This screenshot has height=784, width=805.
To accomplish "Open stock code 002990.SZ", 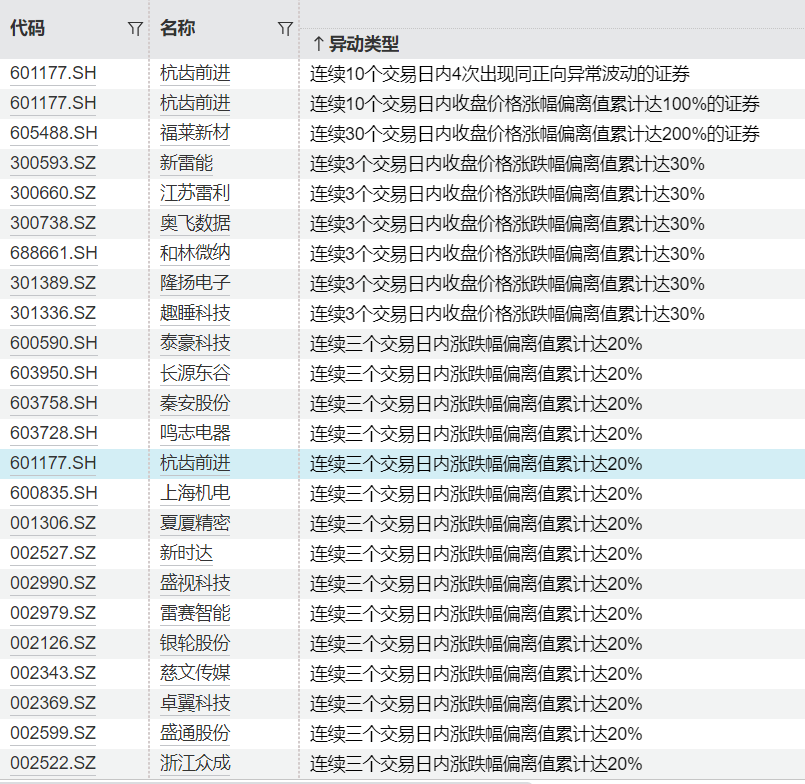I will click(x=53, y=583).
